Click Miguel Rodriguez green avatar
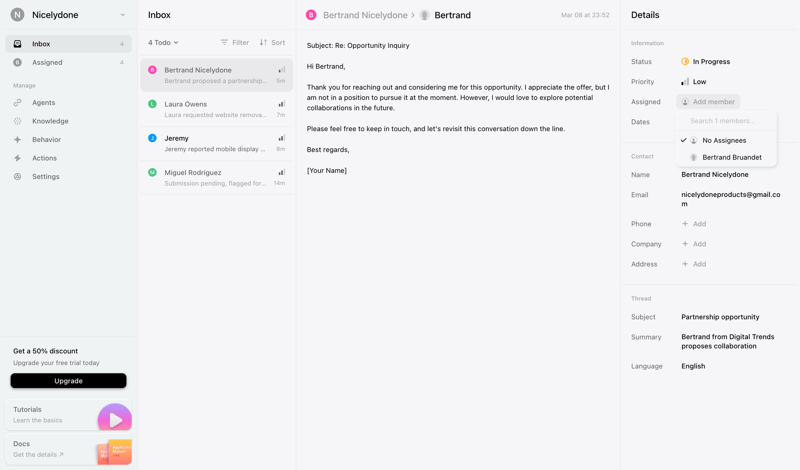 tap(152, 172)
